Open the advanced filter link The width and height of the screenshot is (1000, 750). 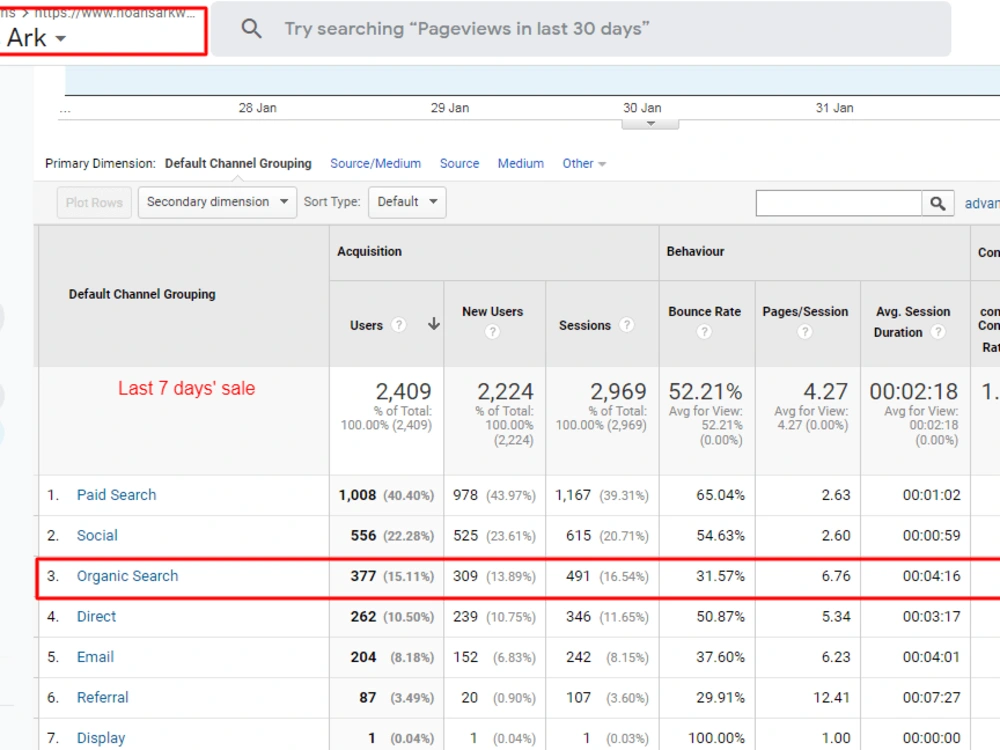click(x=982, y=203)
